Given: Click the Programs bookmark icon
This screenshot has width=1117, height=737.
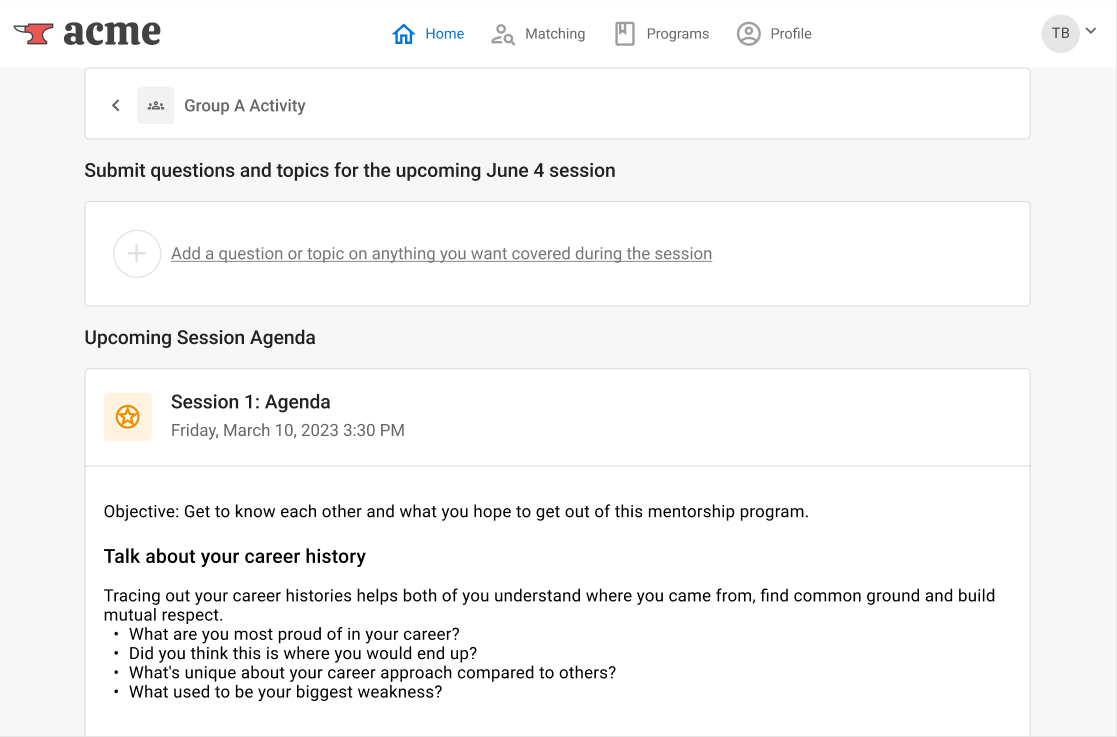Looking at the screenshot, I should coord(625,33).
